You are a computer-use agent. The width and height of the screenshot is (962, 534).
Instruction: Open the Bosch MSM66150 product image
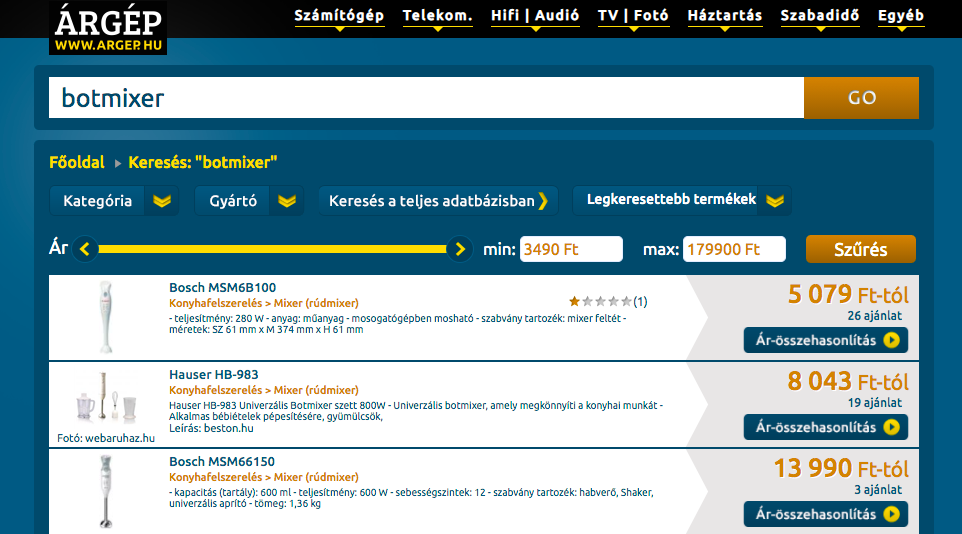click(x=106, y=492)
